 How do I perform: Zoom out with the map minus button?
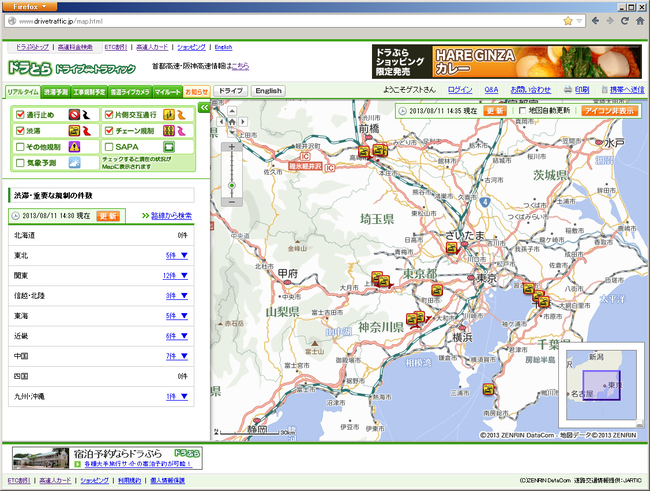click(x=232, y=202)
